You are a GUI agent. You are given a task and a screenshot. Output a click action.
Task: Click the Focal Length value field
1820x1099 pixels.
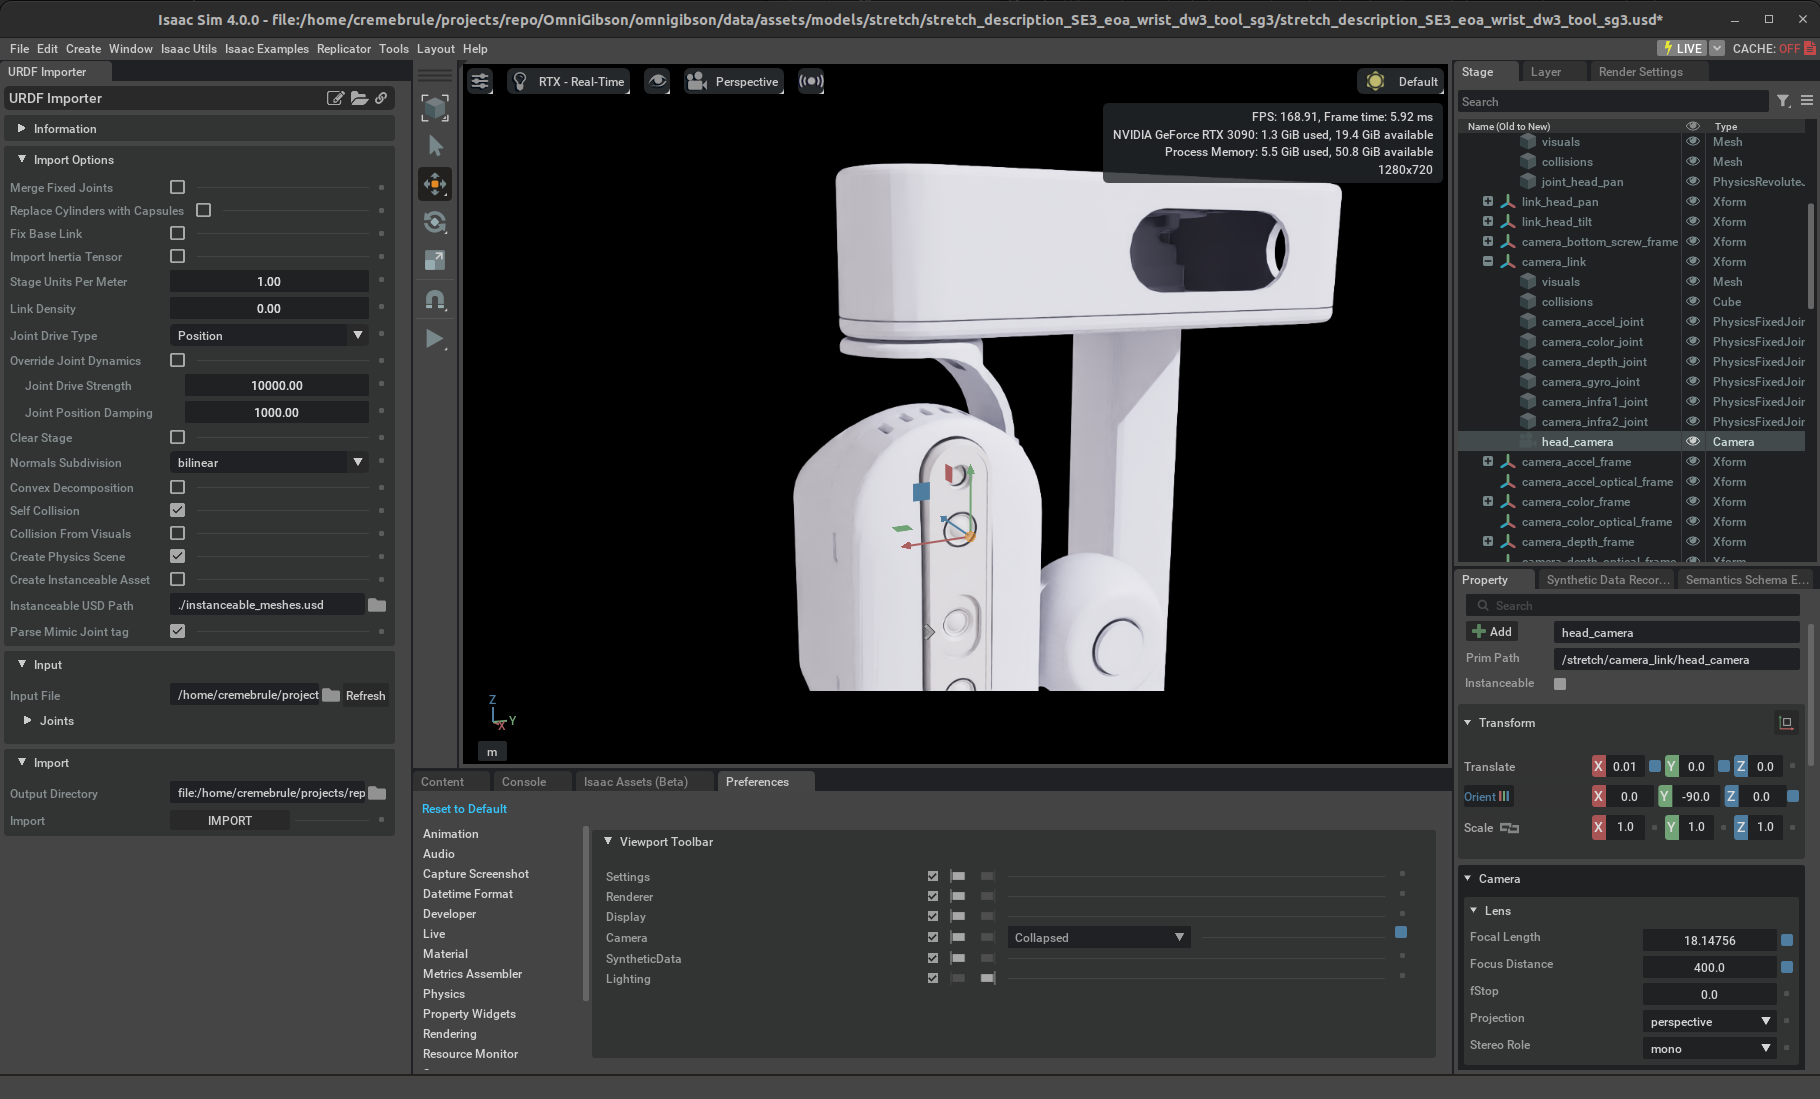click(1709, 940)
